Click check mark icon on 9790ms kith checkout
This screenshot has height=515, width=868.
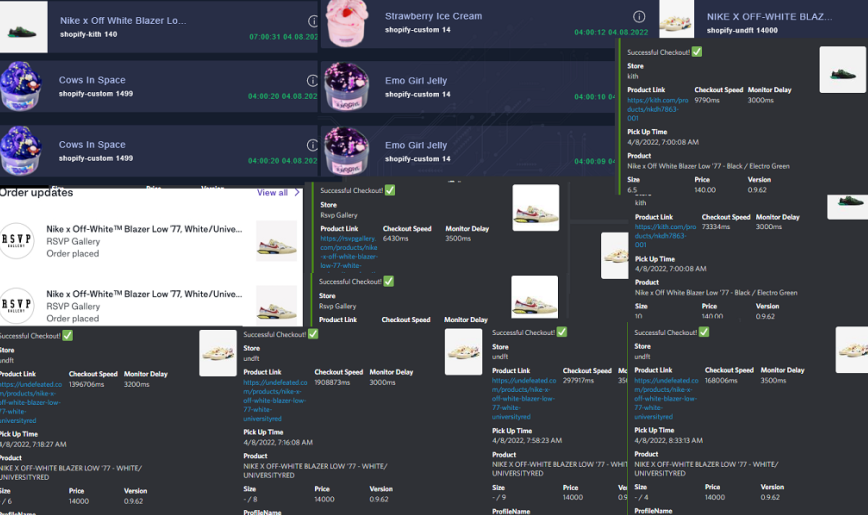tap(697, 52)
